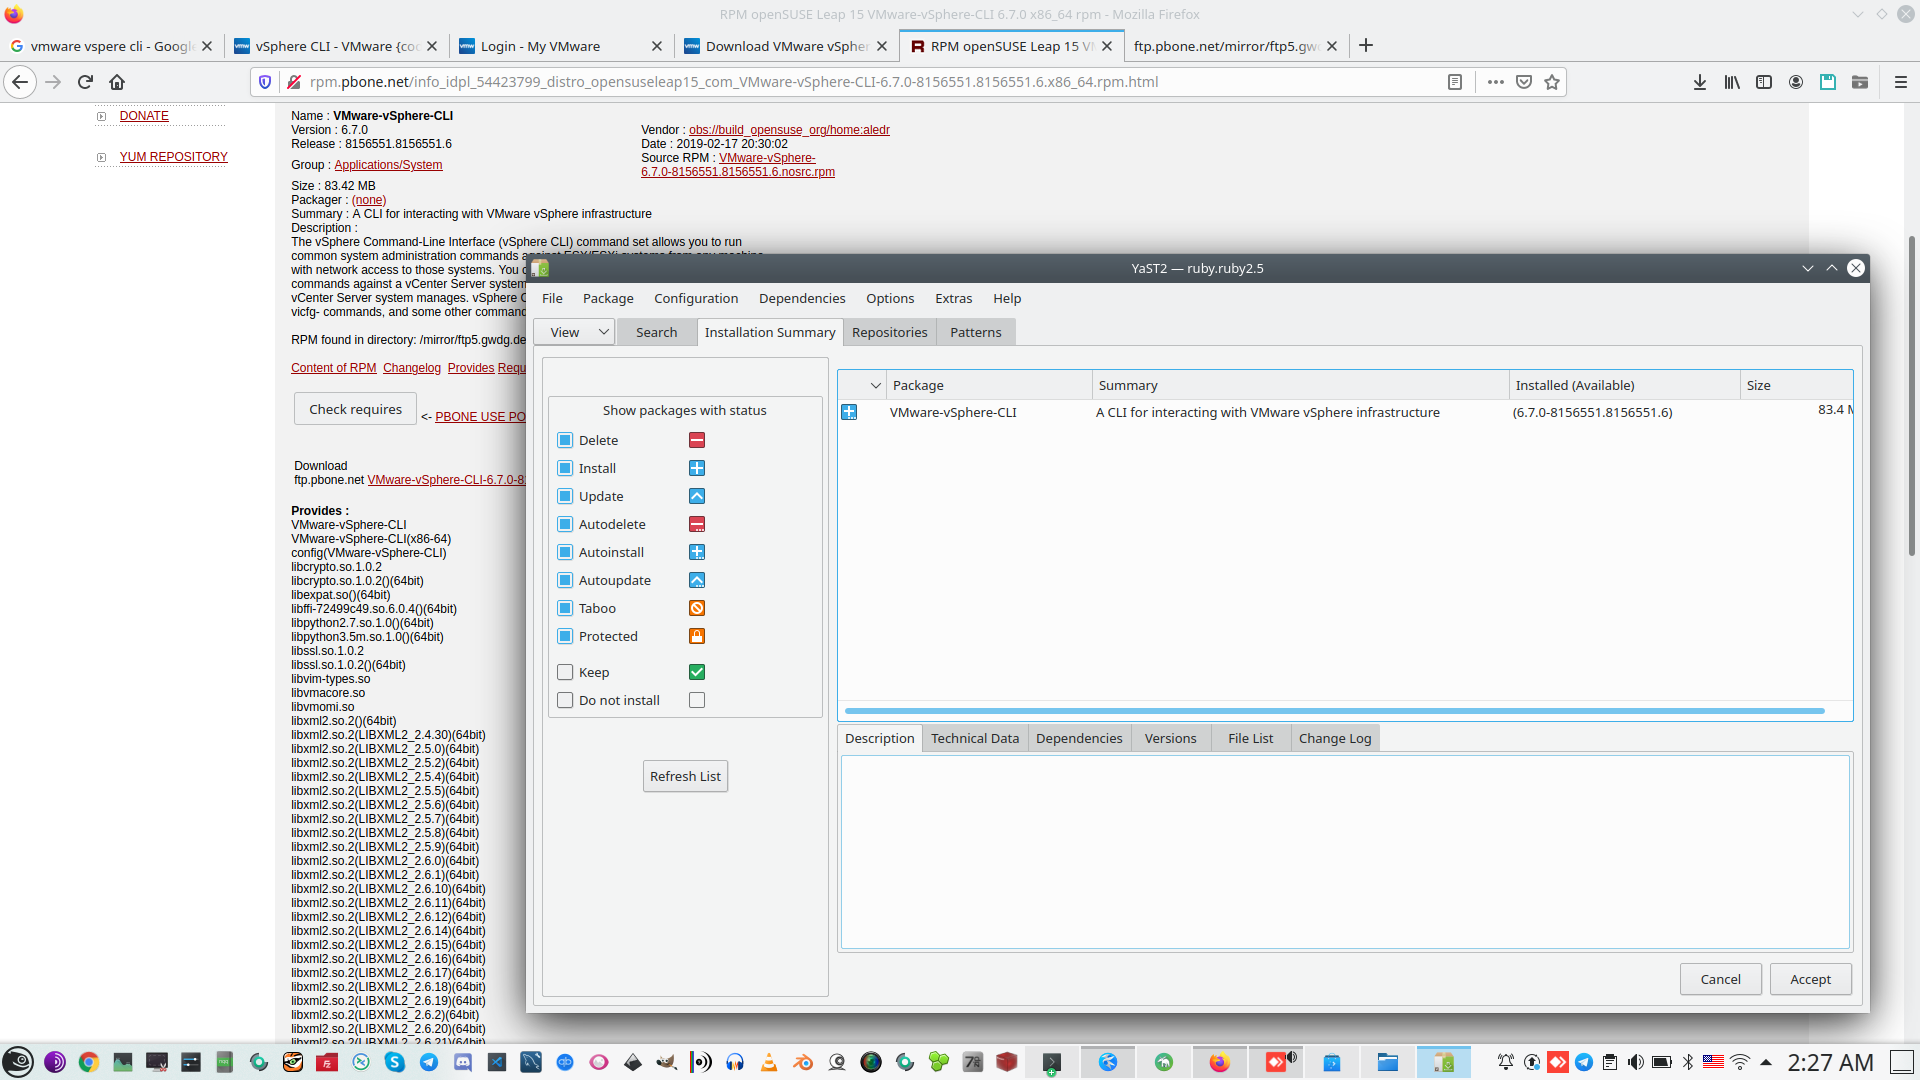The image size is (1920, 1080).
Task: Open Firefox hamburger menu
Action: (x=1900, y=82)
